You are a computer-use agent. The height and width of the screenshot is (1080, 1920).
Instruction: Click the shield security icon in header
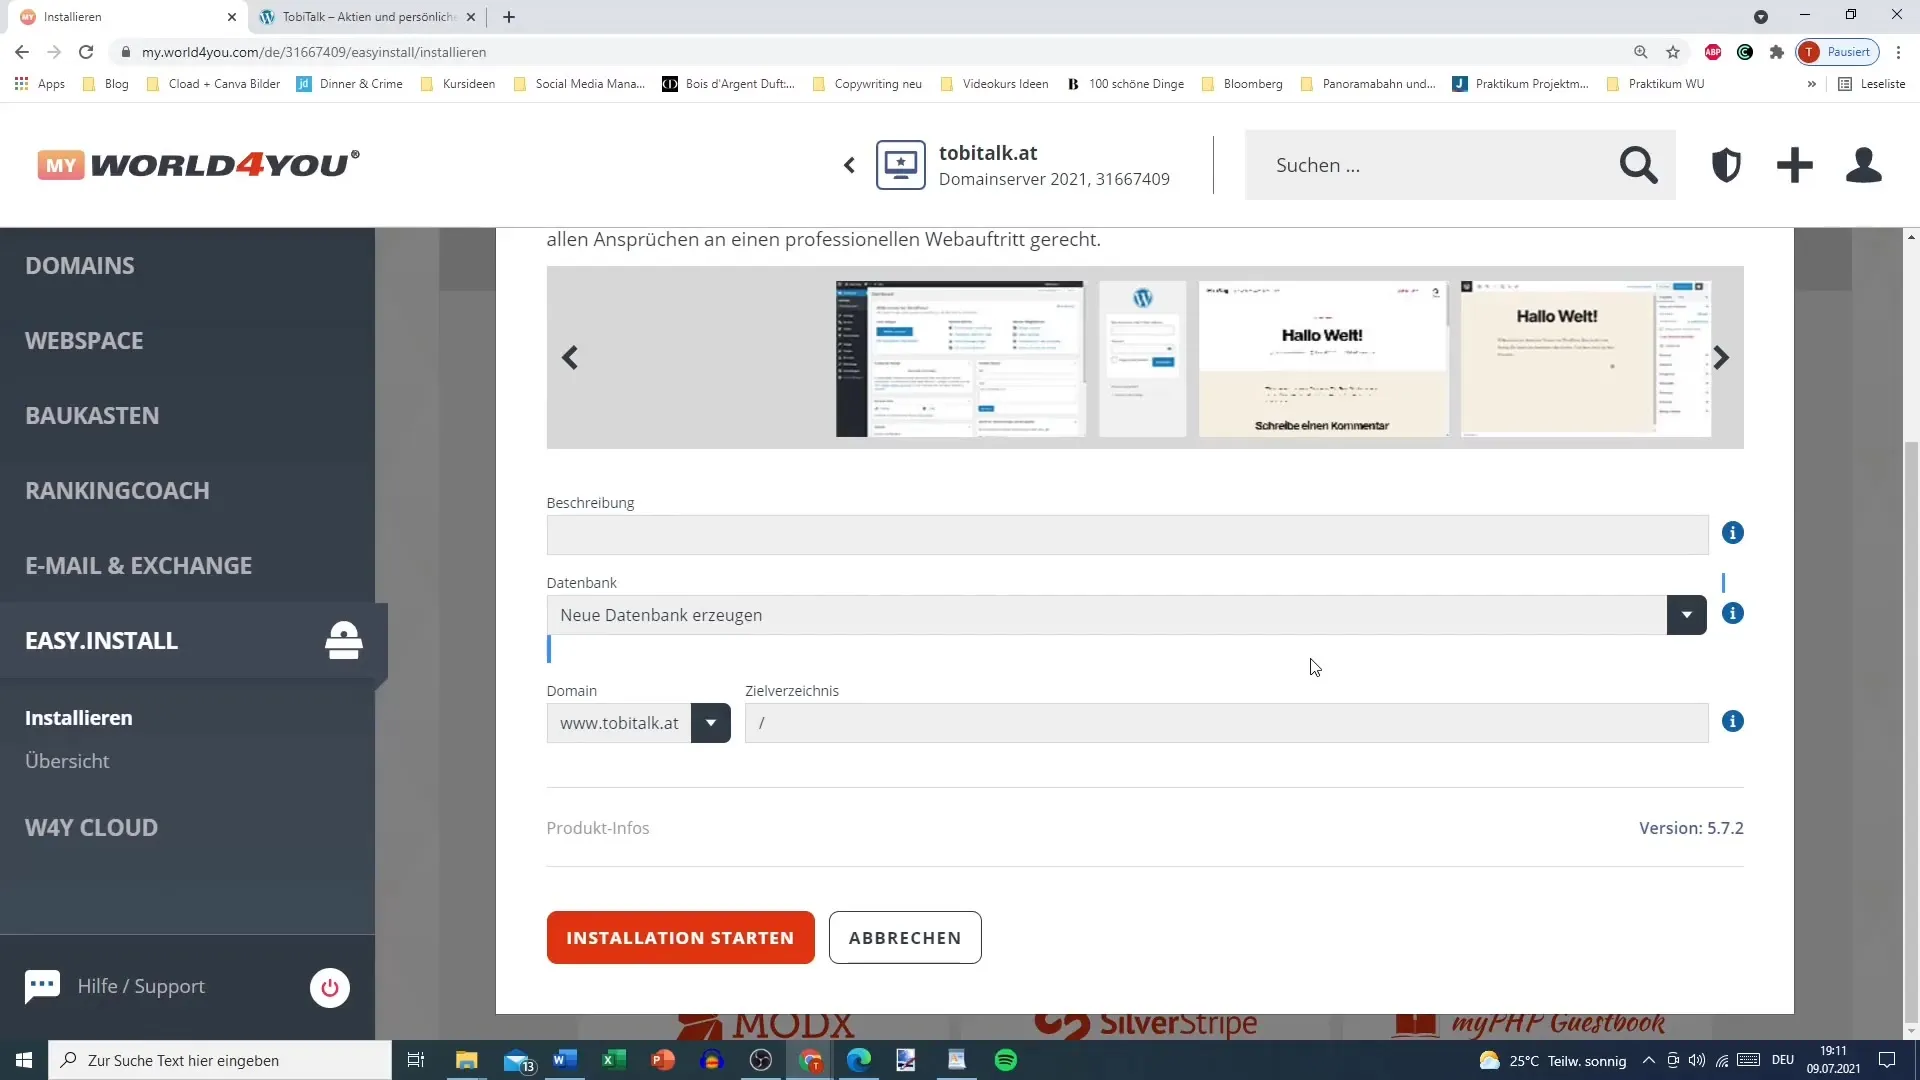(x=1726, y=165)
